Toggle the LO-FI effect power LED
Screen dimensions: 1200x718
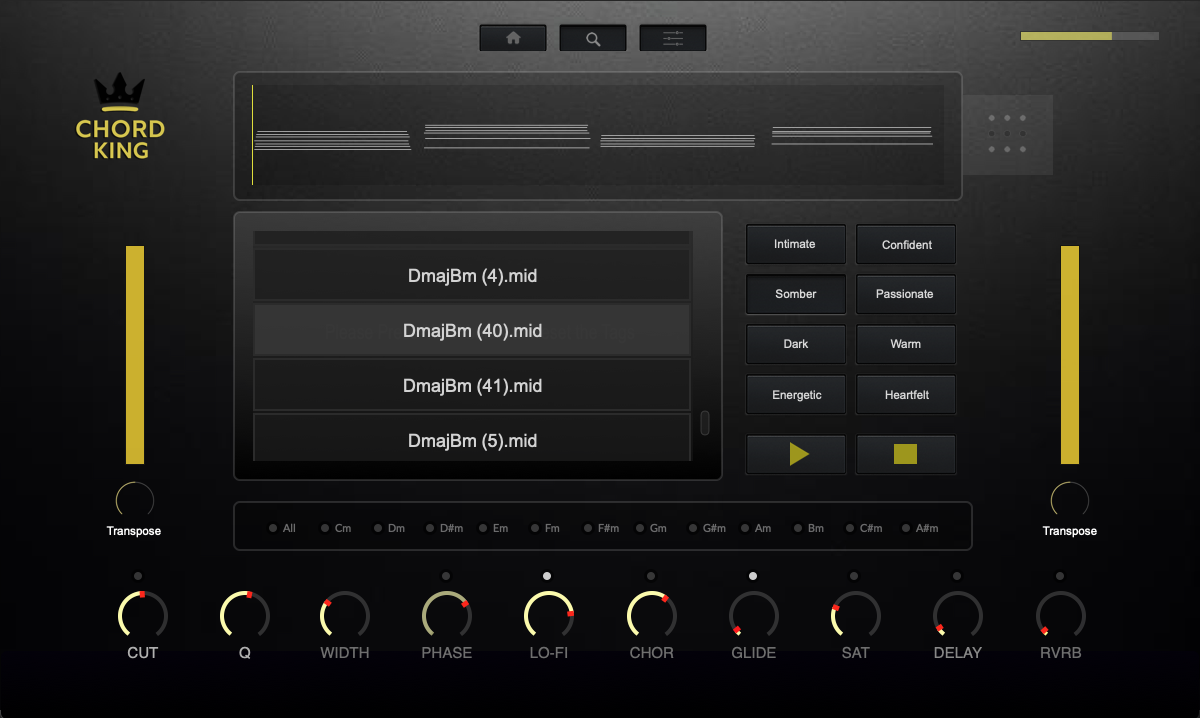click(547, 576)
